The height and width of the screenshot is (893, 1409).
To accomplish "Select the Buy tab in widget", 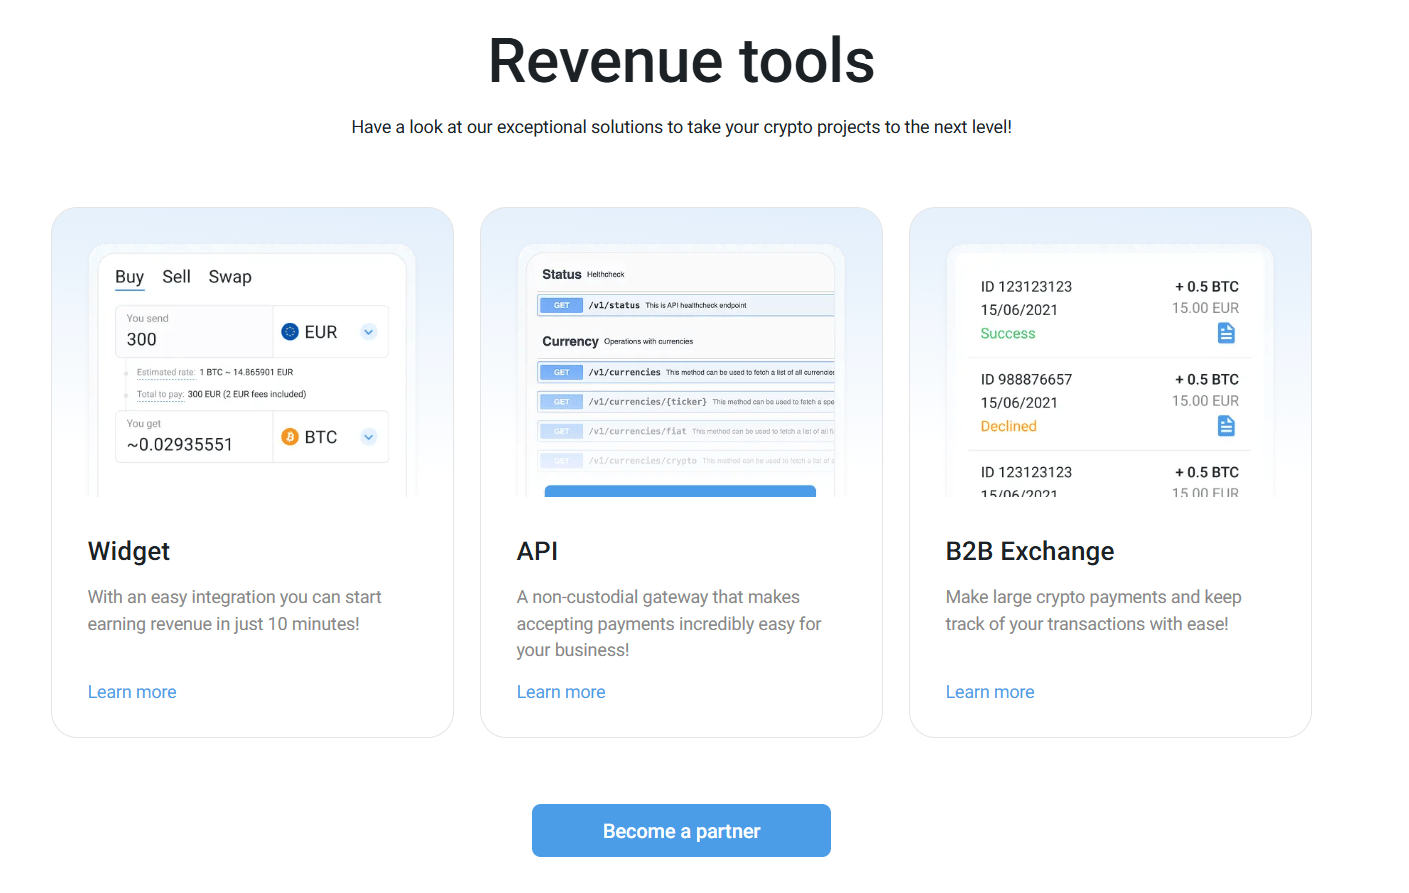I will (129, 277).
